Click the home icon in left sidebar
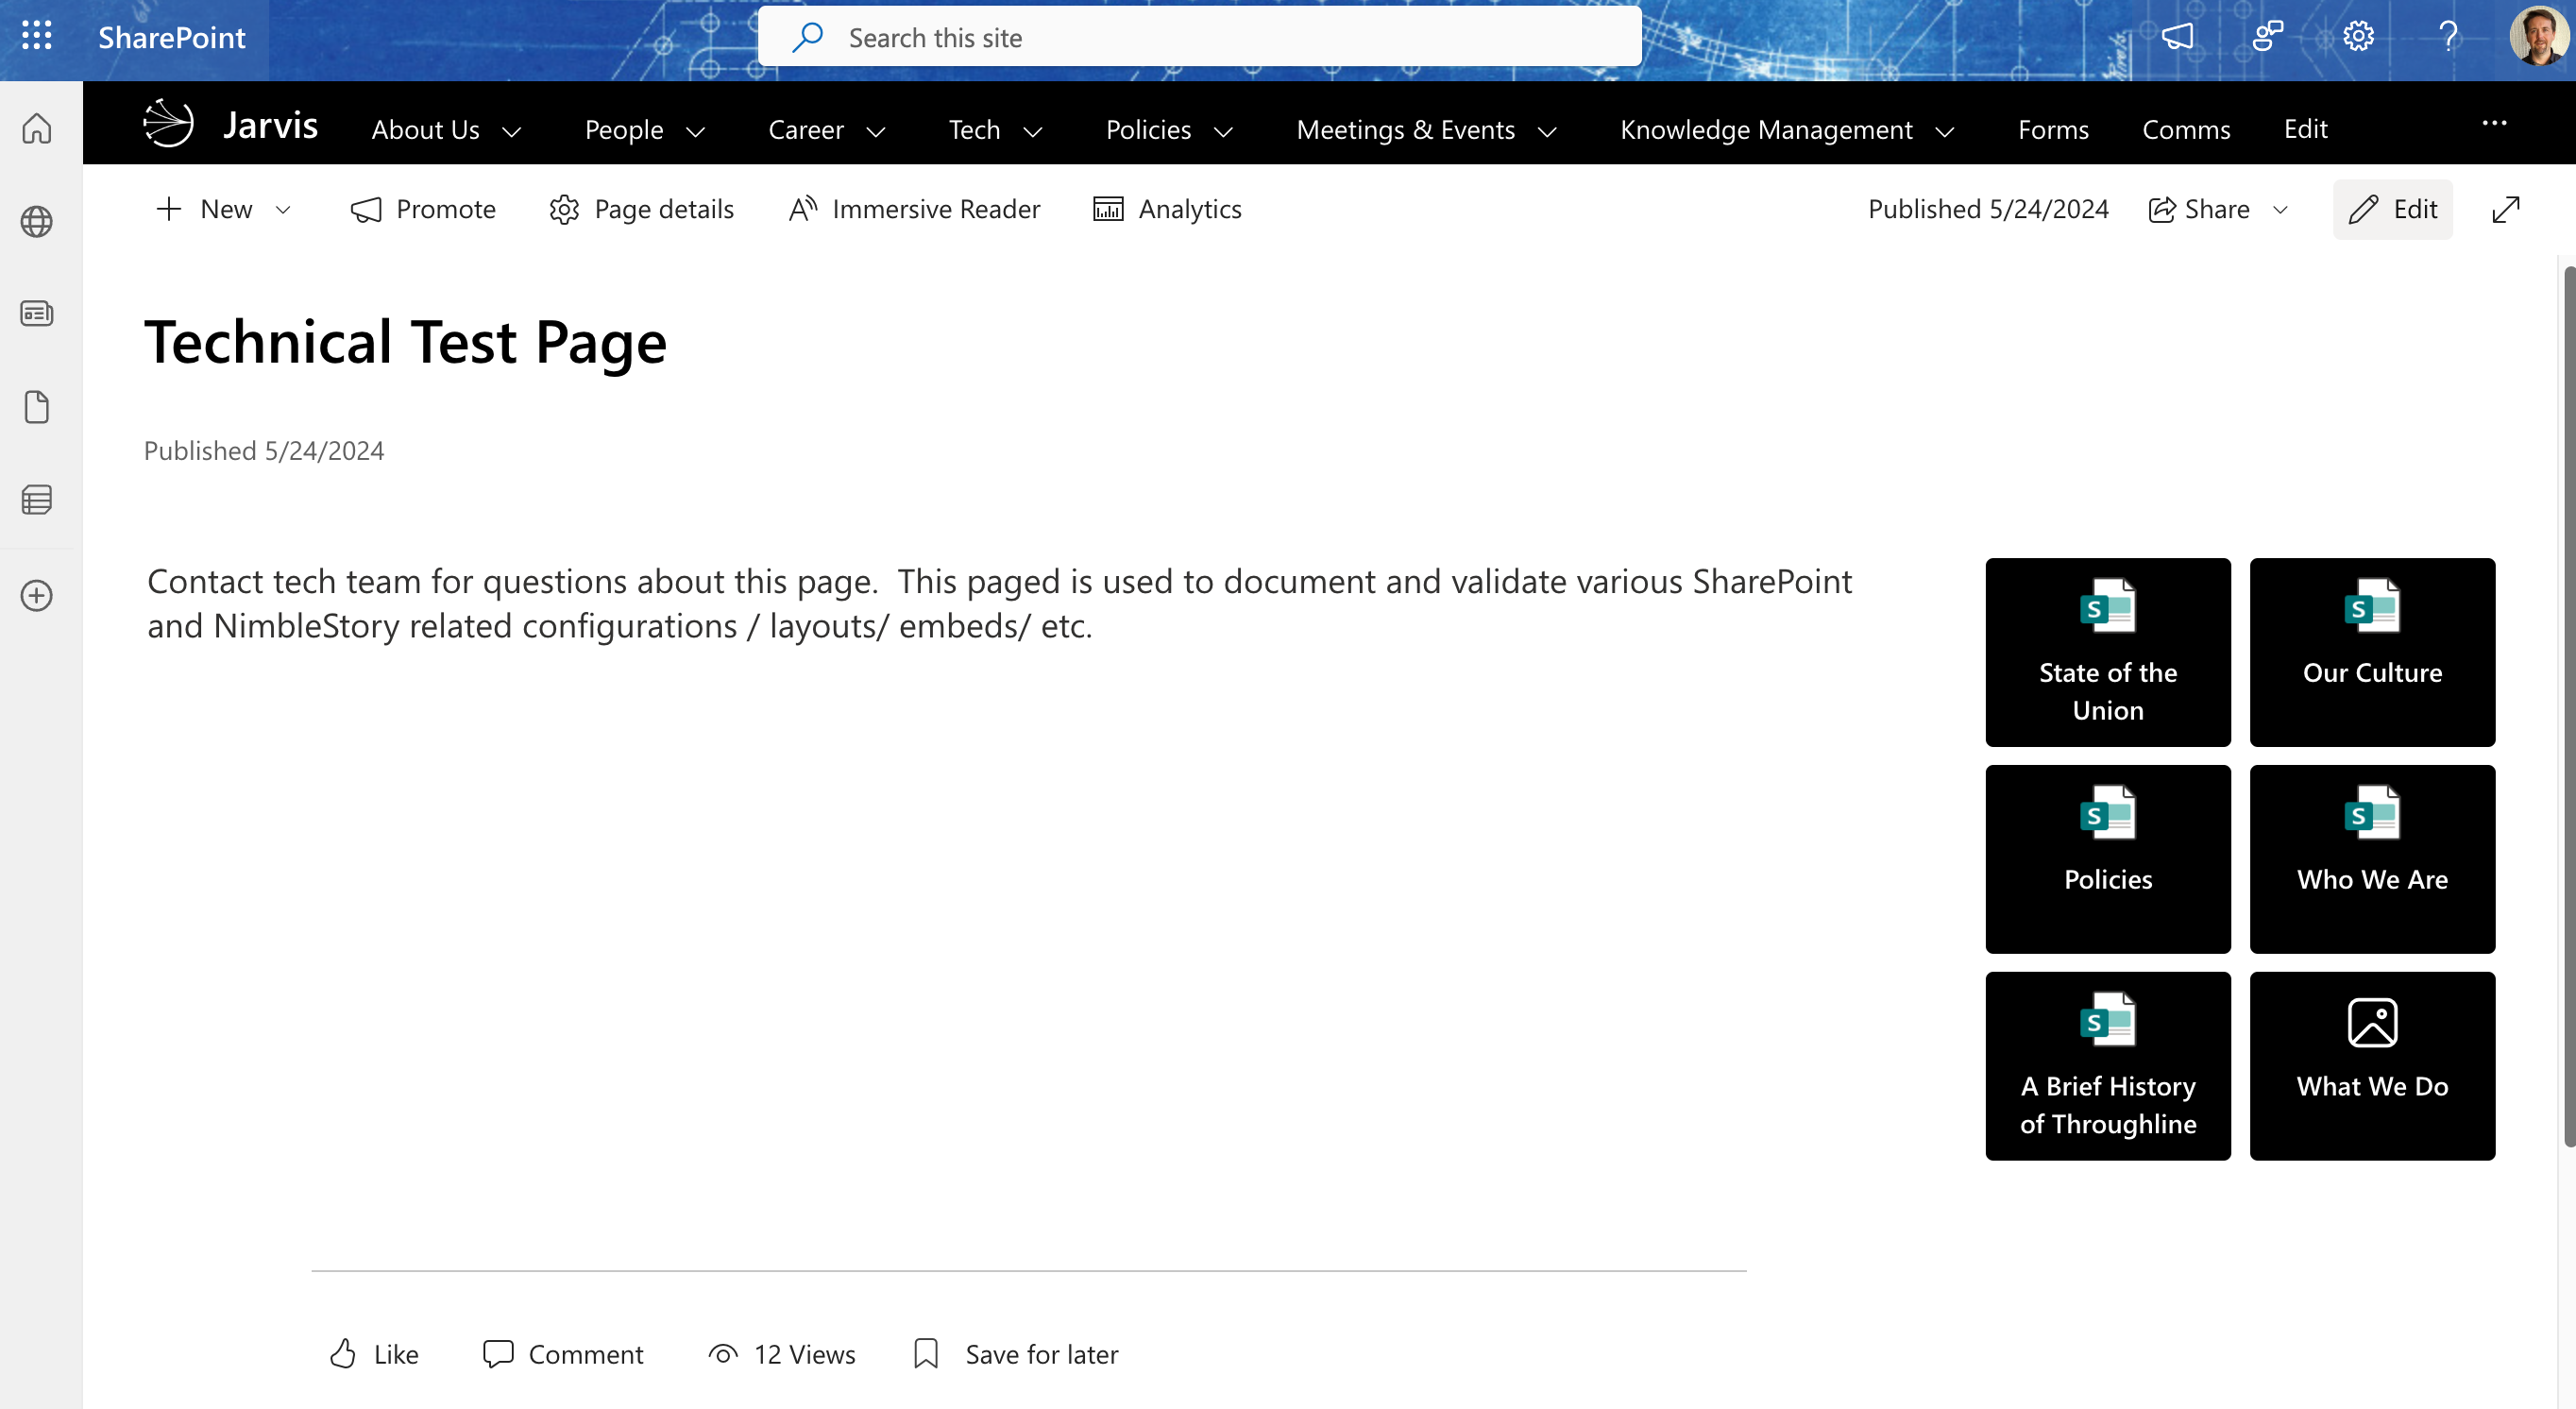 pyautogui.click(x=37, y=128)
